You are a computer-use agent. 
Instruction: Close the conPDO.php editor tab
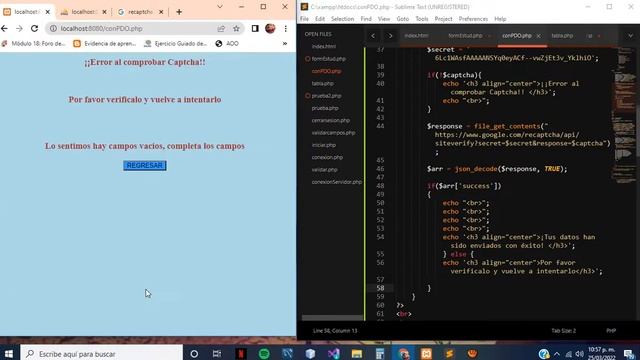pyautogui.click(x=538, y=36)
